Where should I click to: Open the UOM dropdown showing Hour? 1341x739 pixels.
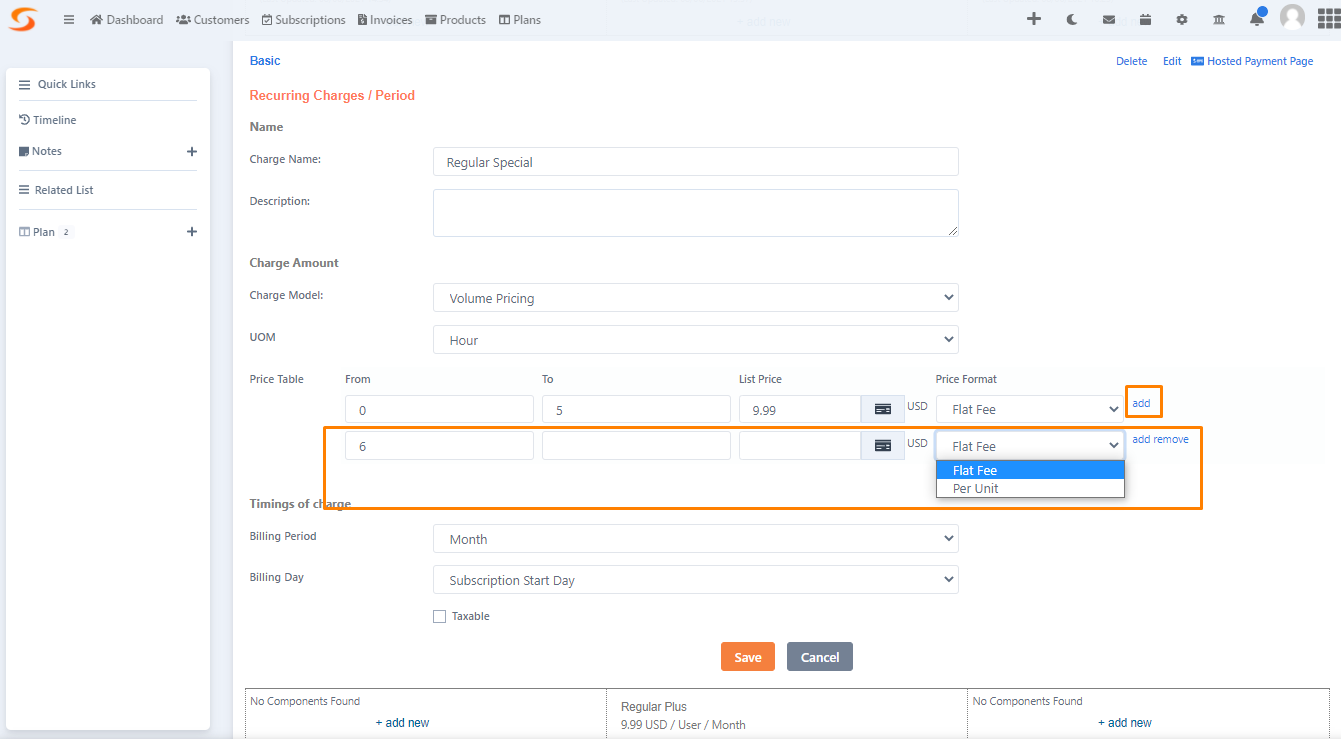[695, 339]
